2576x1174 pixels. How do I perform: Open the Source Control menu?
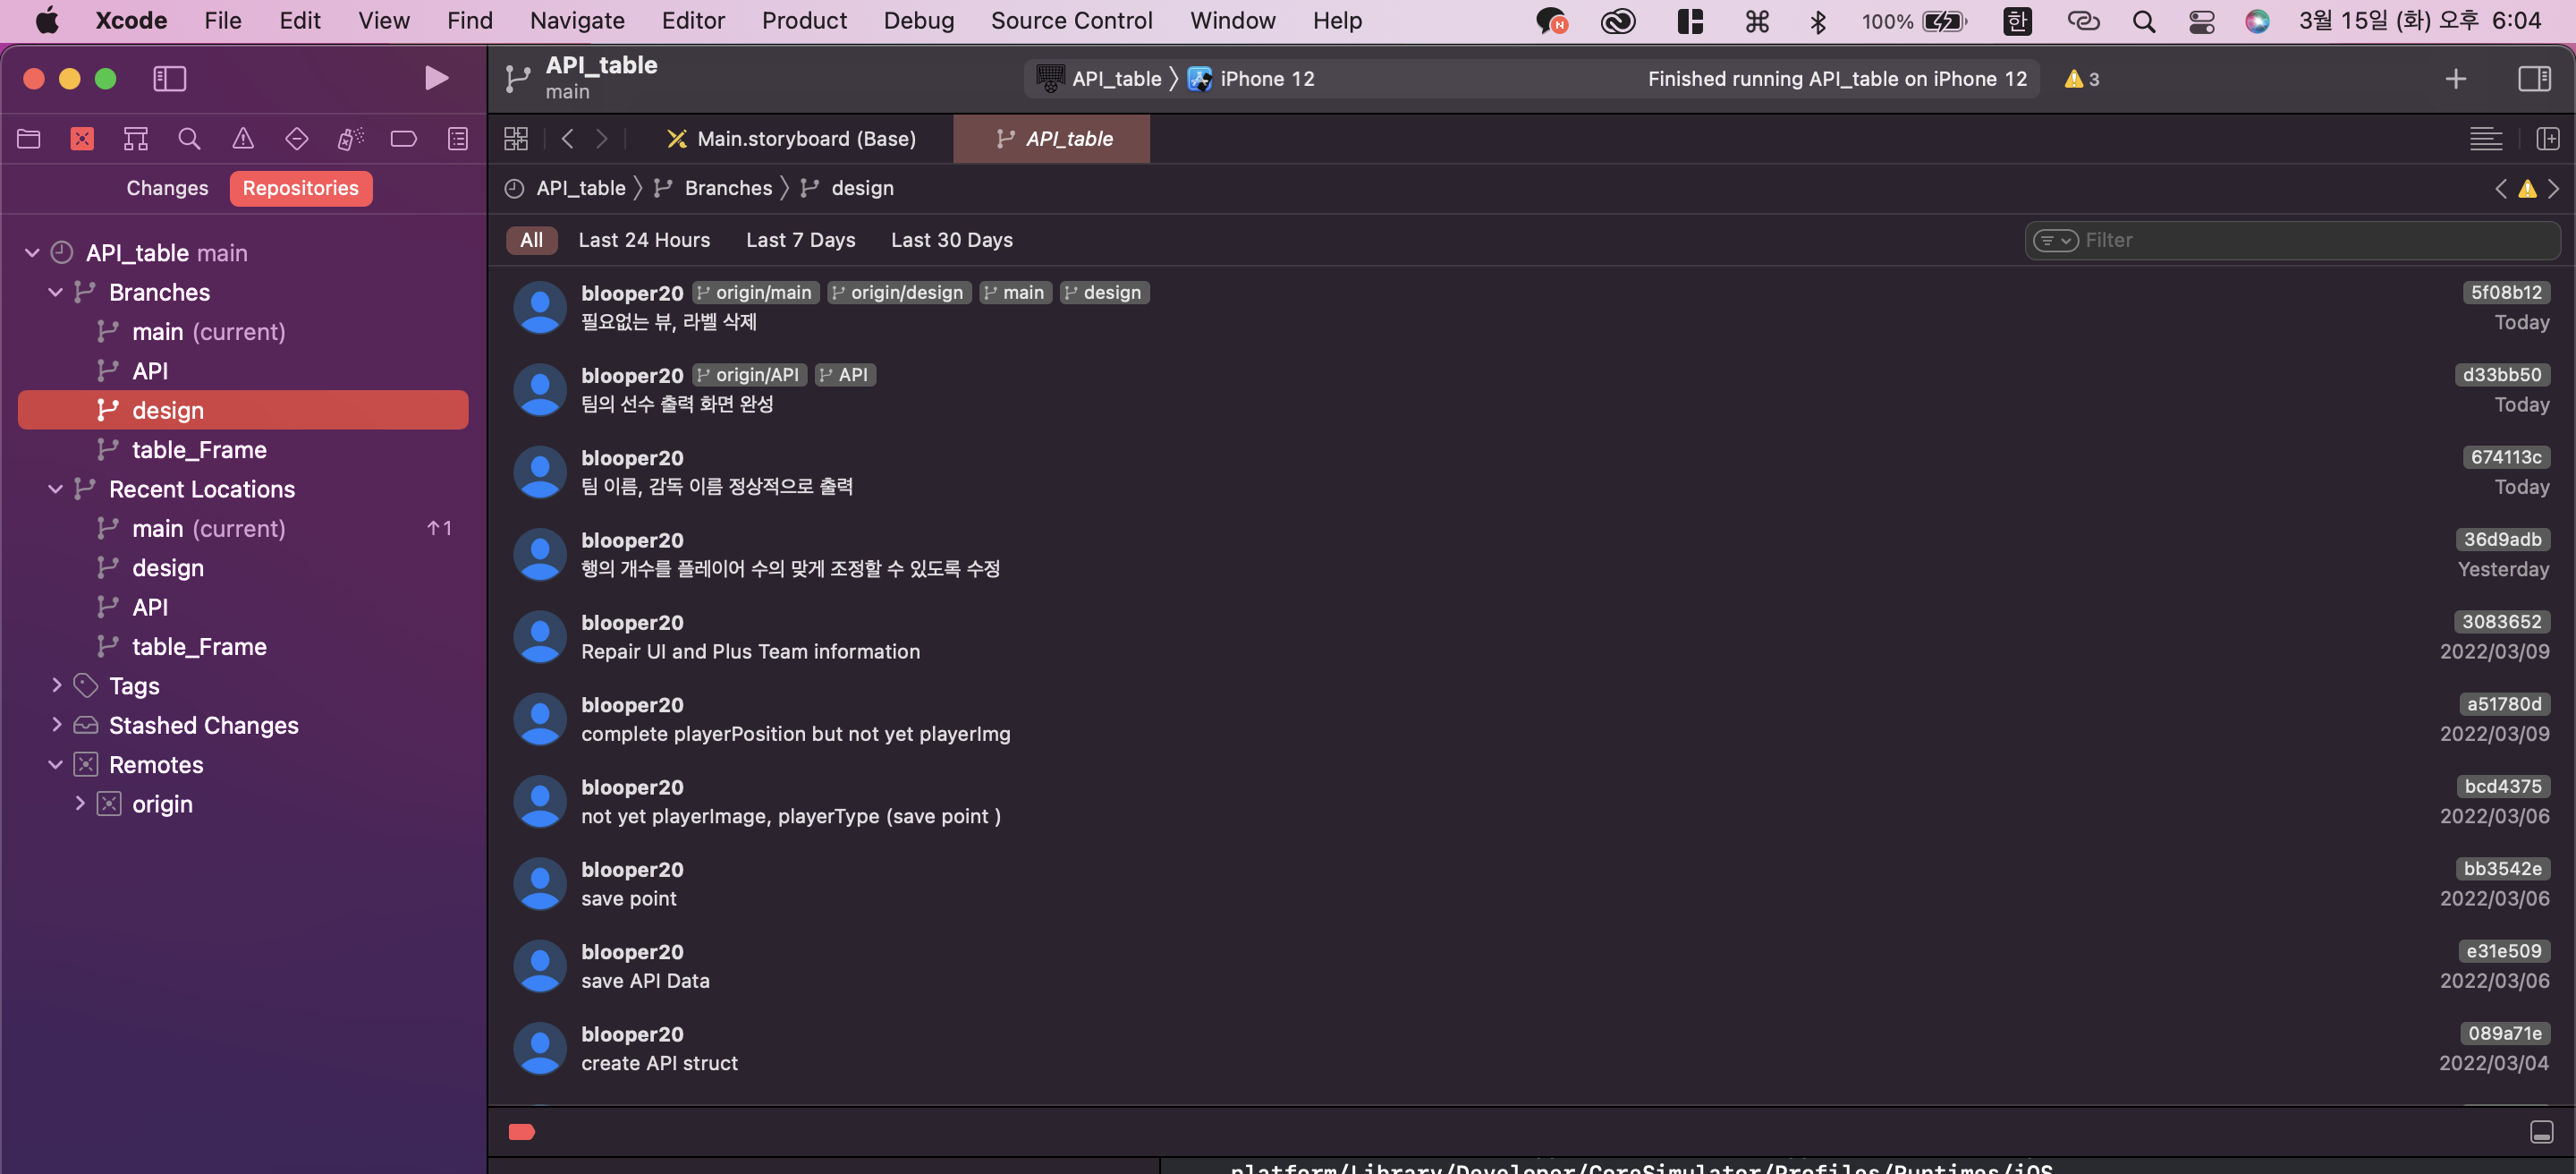(1071, 20)
